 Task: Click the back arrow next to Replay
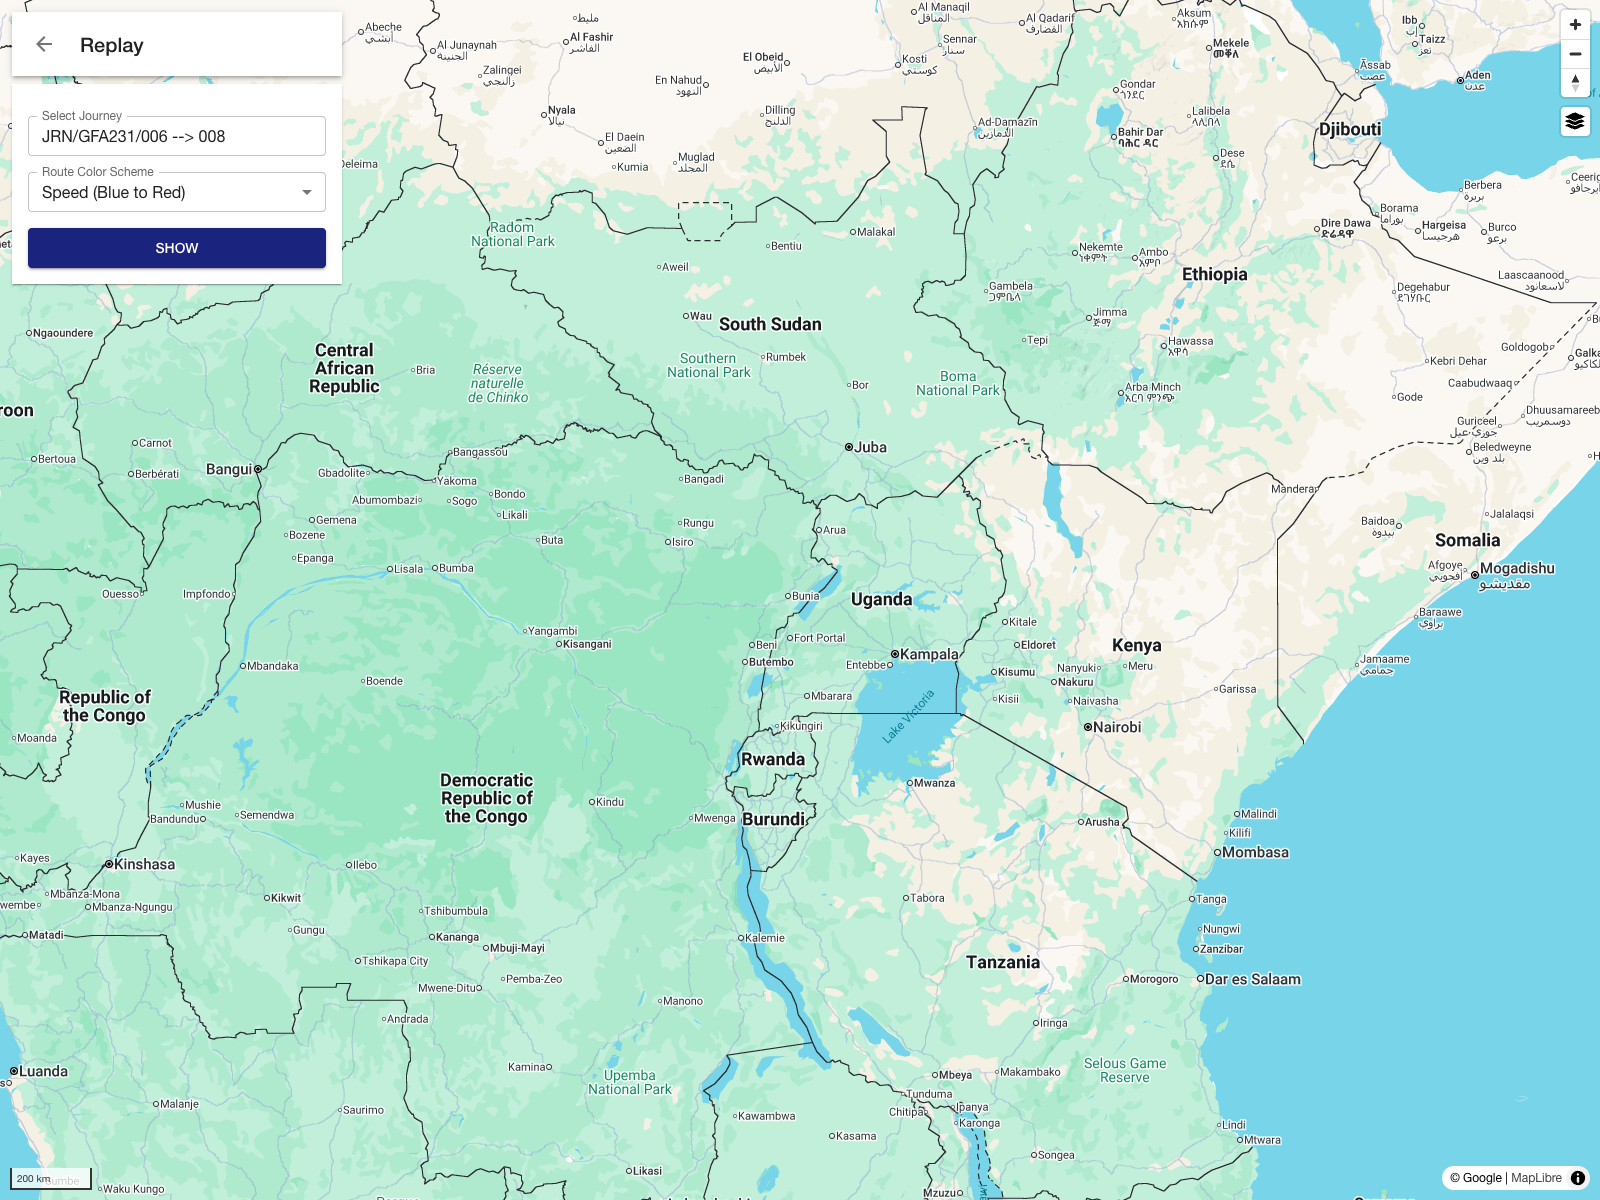tap(44, 44)
